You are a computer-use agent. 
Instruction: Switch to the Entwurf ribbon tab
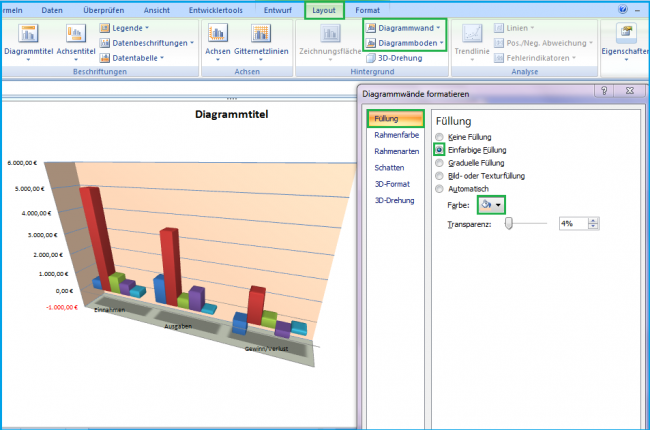[278, 10]
